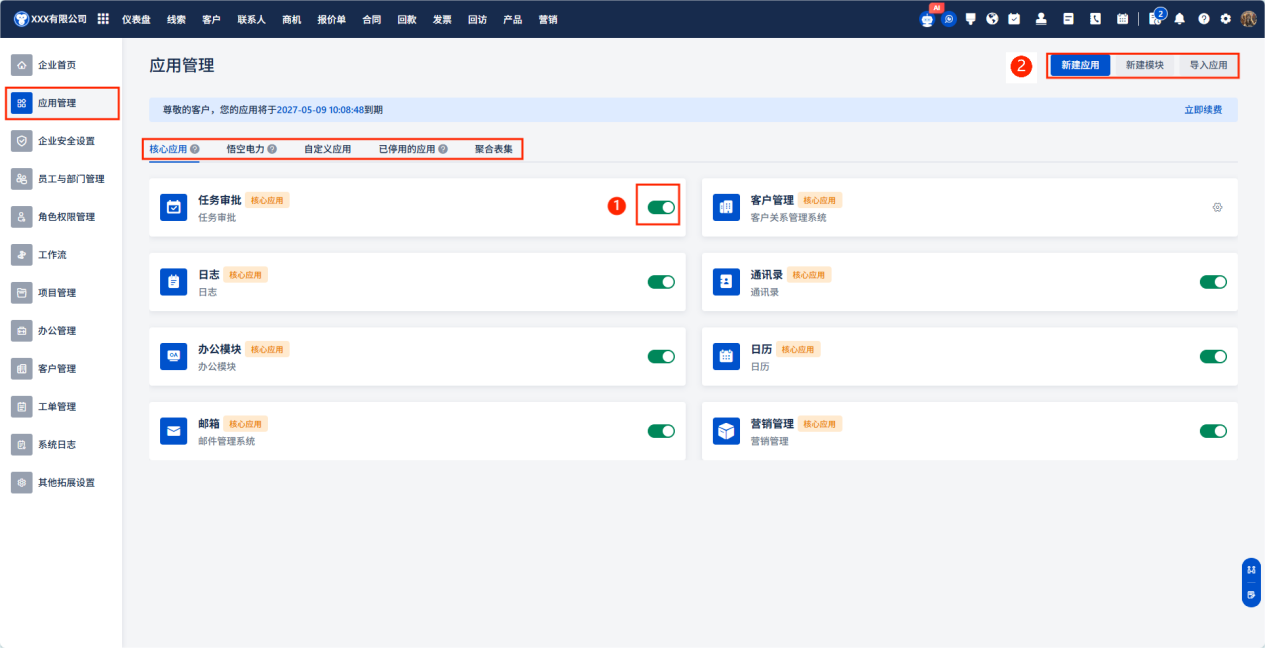The width and height of the screenshot is (1265, 648).
Task: Open the help question mark icon
Action: pyautogui.click(x=1203, y=19)
